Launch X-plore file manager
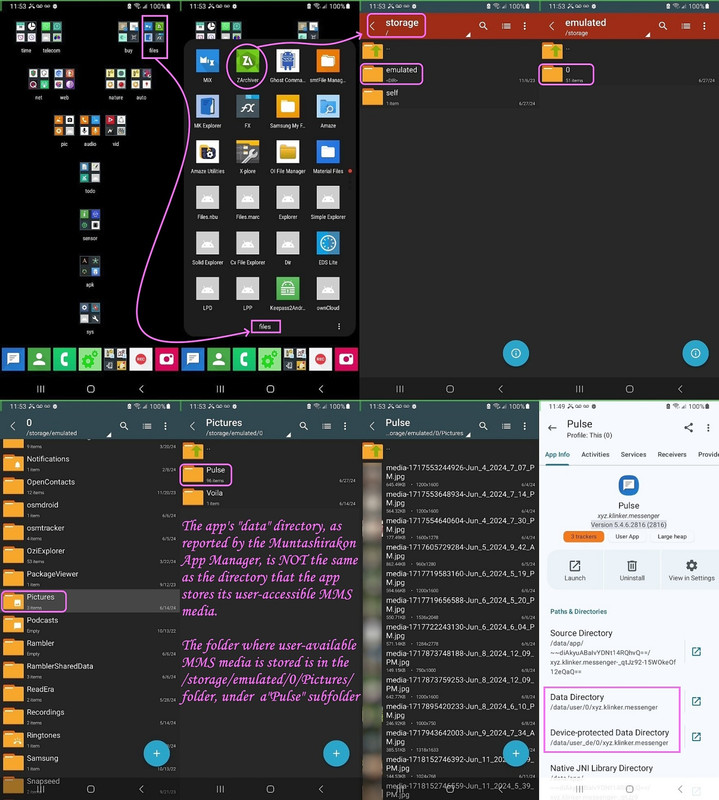Viewport: 719px width, 800px height. click(247, 153)
